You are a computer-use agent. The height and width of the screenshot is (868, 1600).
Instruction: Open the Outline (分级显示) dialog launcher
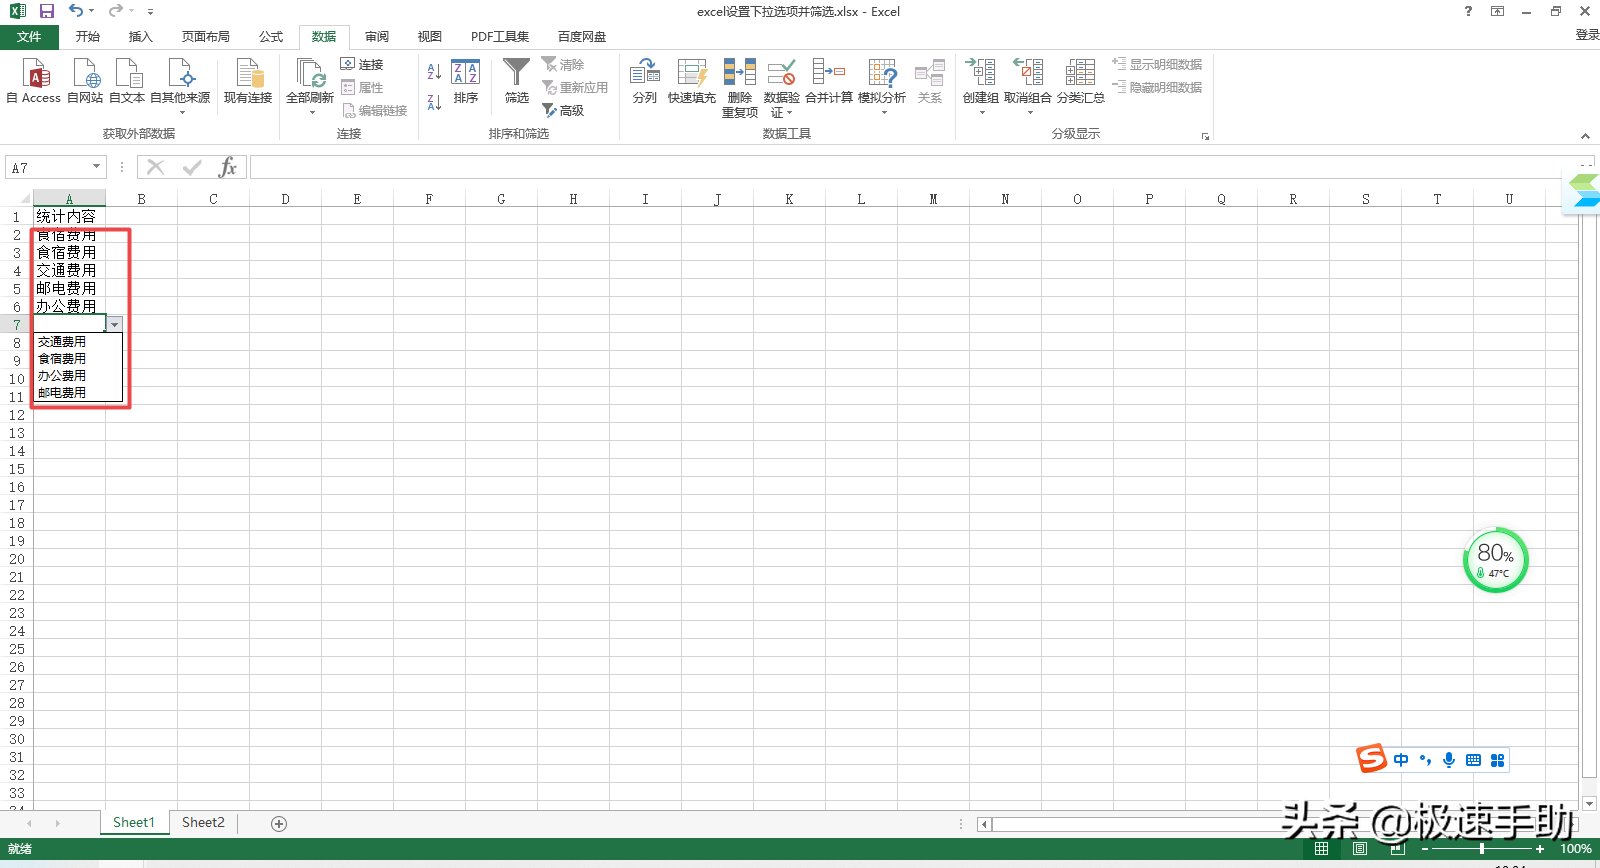tap(1206, 136)
